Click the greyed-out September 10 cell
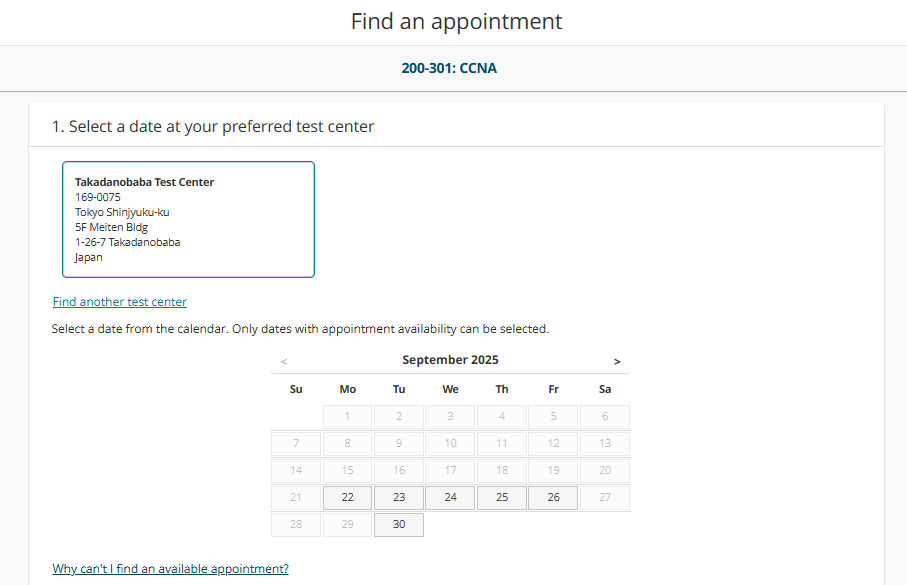907x585 pixels. [451, 443]
